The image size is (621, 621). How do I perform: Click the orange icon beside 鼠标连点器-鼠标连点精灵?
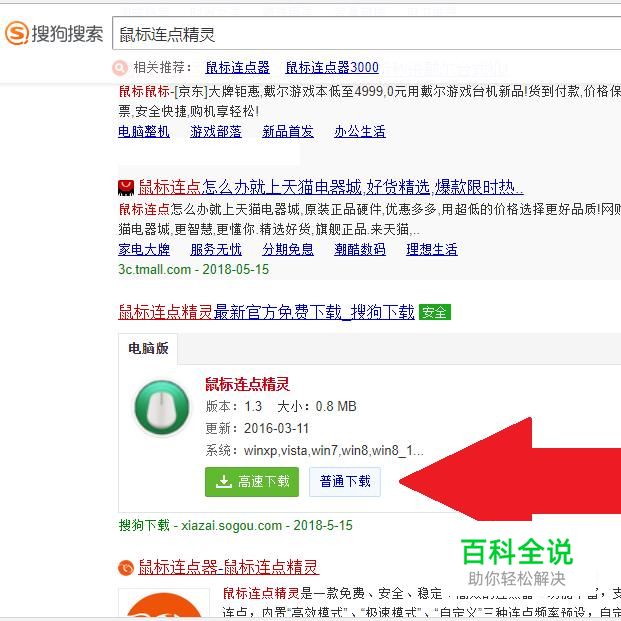coord(126,568)
